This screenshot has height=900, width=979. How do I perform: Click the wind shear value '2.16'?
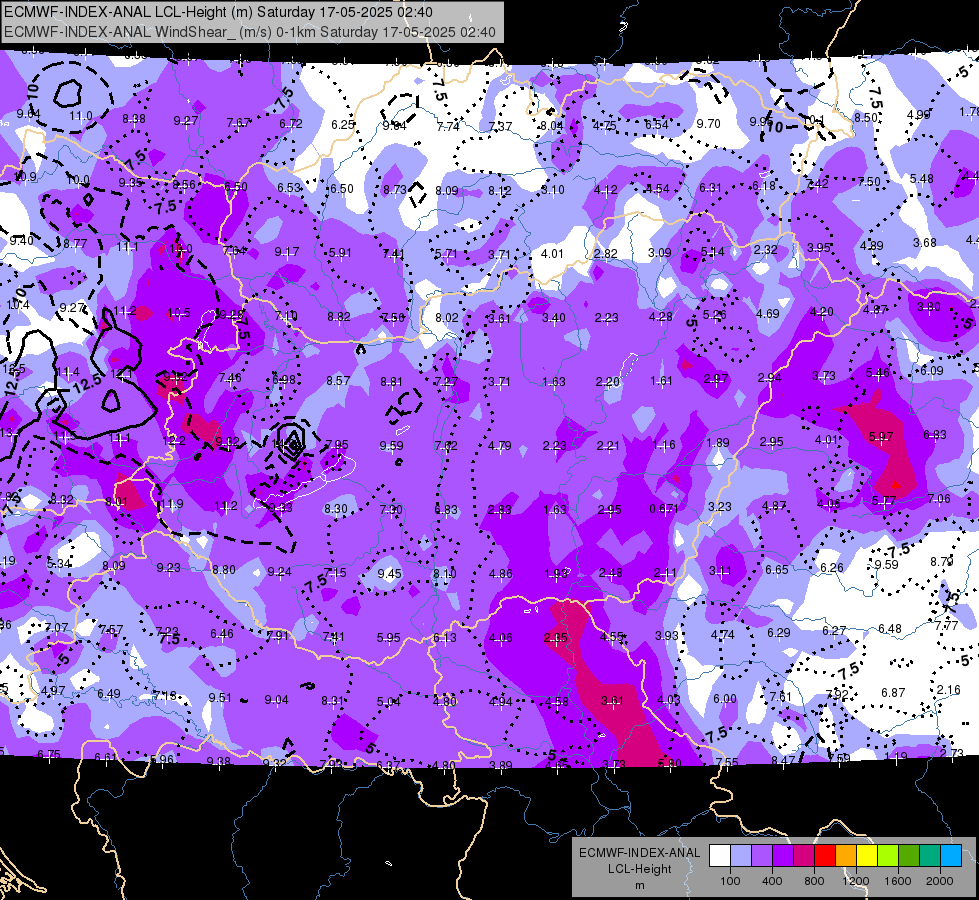click(948, 690)
